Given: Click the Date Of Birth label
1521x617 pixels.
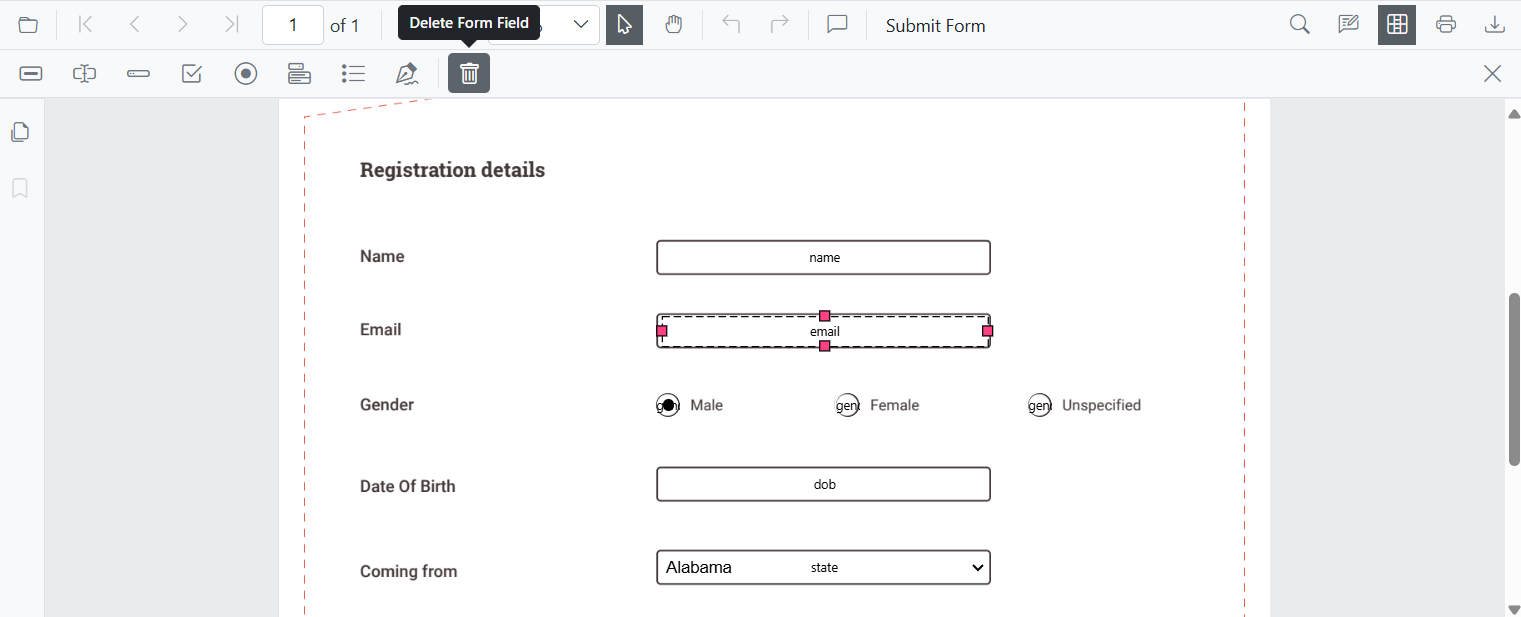Looking at the screenshot, I should point(408,487).
